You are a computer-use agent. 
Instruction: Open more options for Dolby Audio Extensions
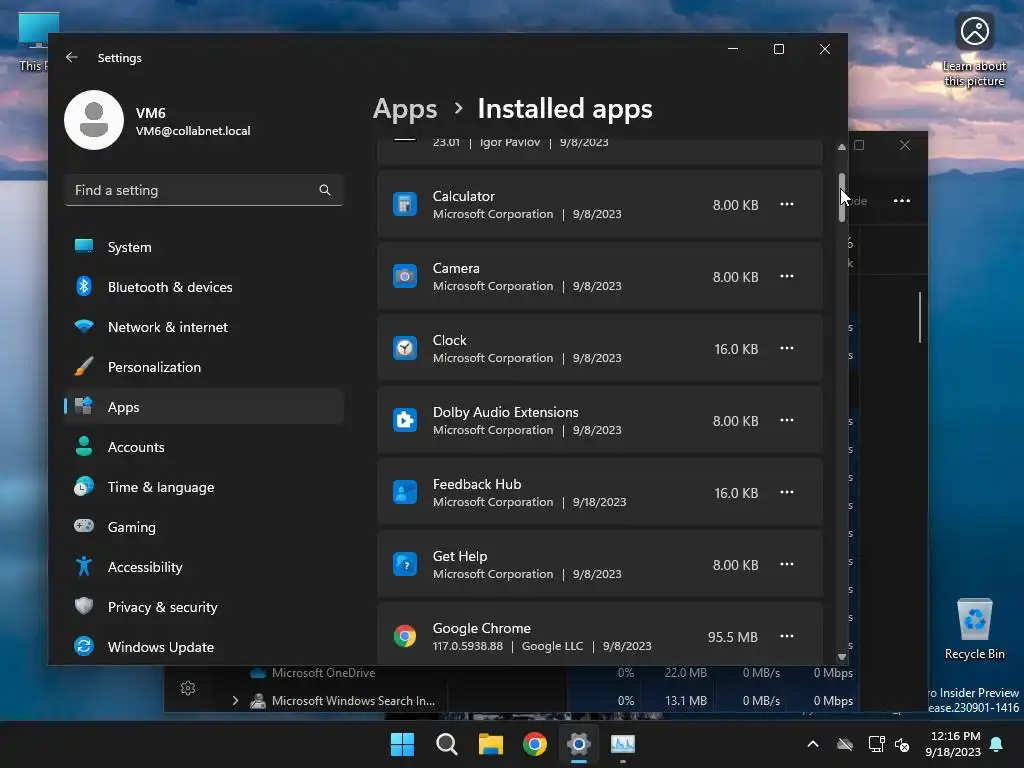787,420
